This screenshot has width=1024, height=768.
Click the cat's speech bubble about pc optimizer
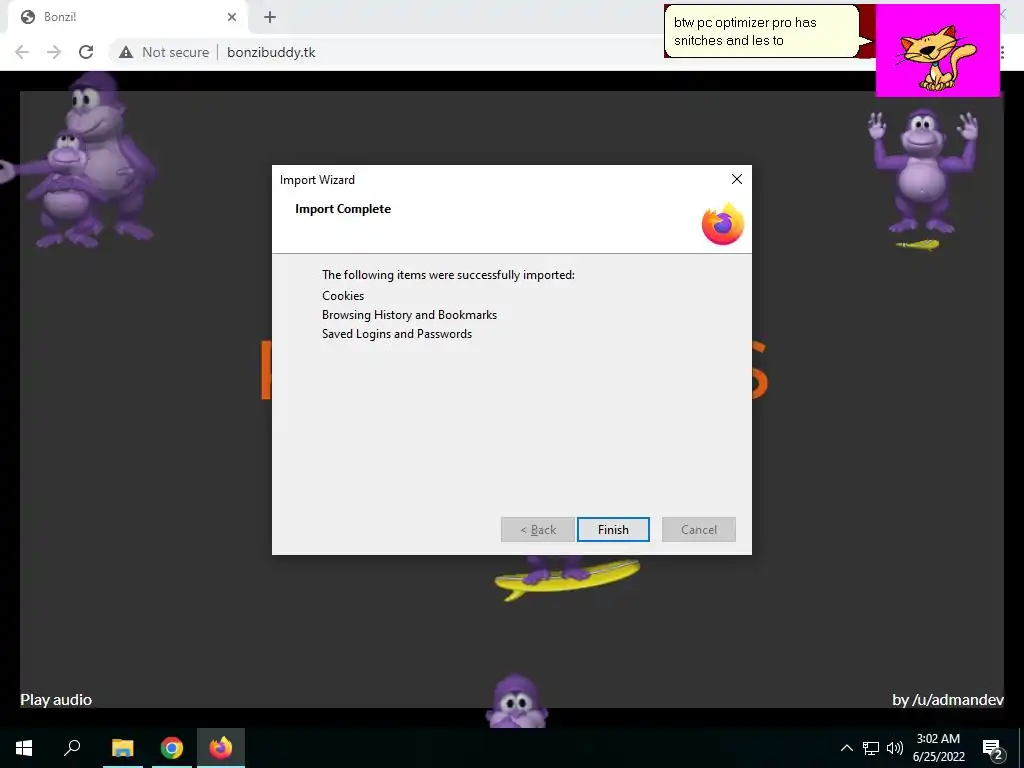tap(764, 31)
